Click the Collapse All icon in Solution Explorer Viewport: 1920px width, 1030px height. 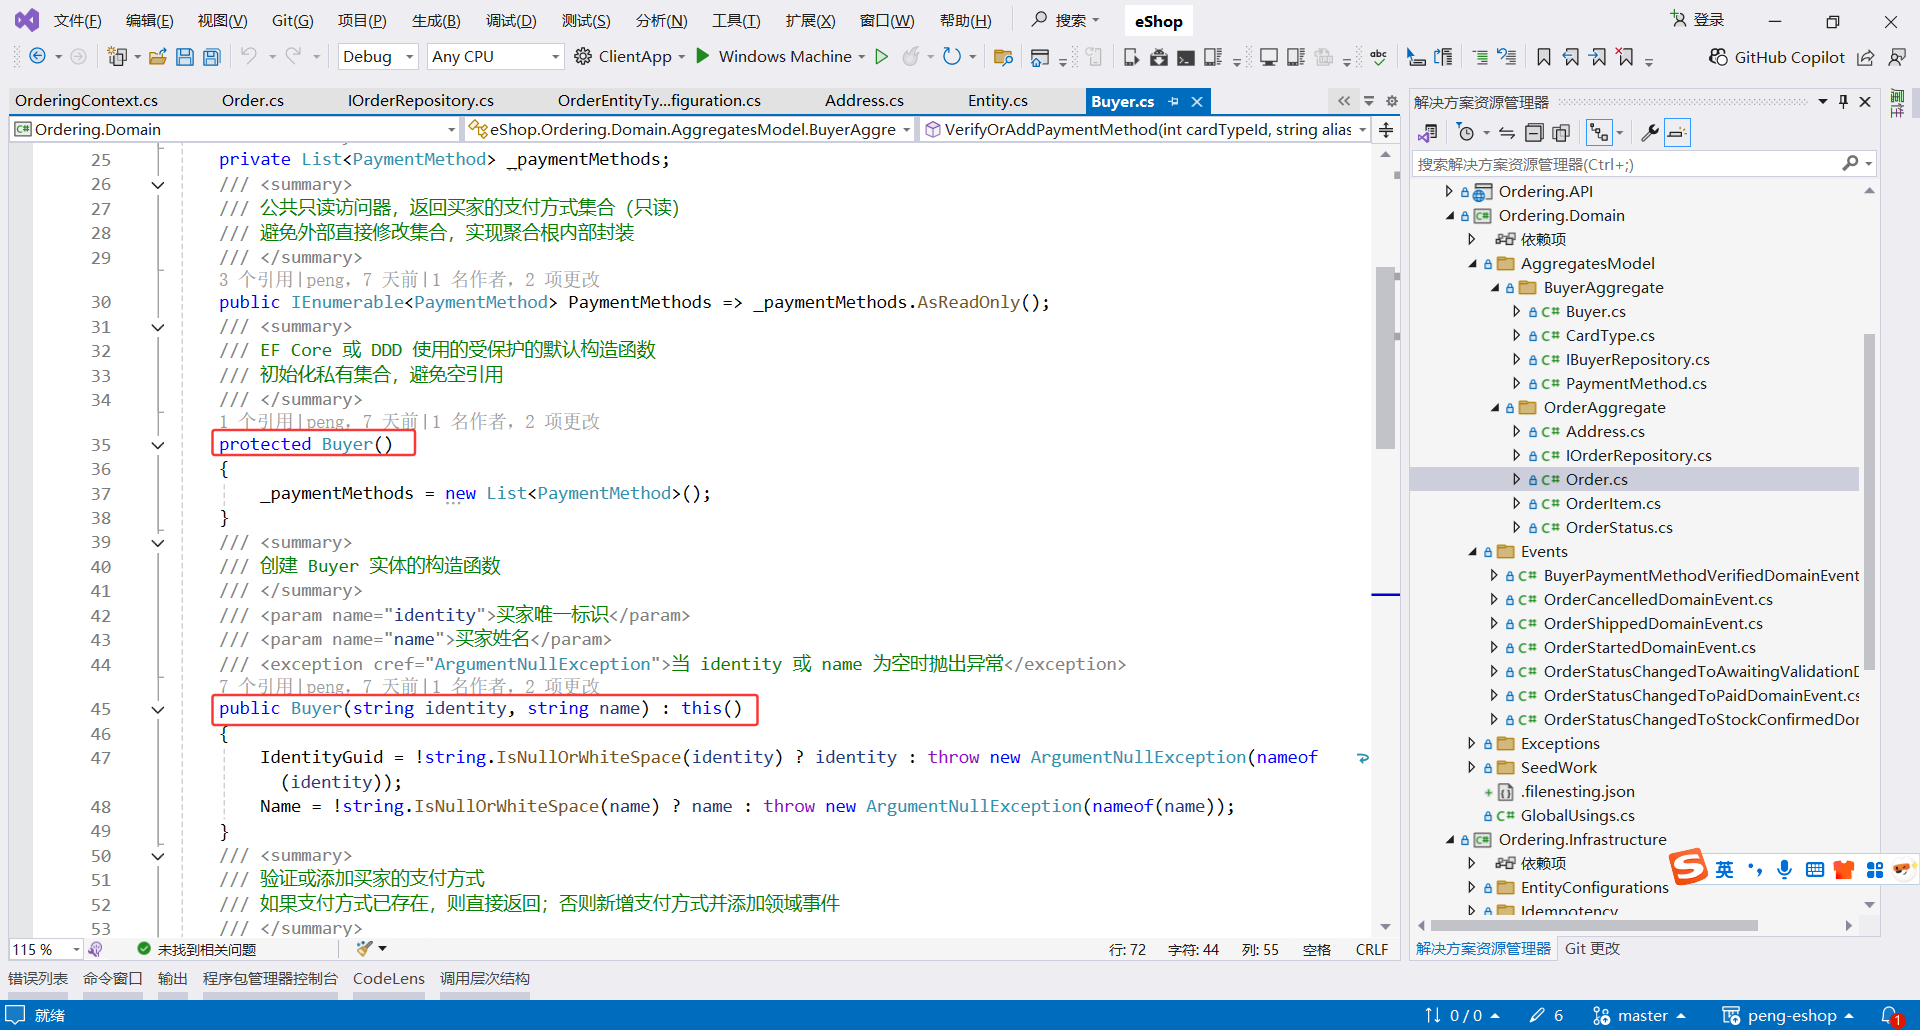pyautogui.click(x=1534, y=132)
